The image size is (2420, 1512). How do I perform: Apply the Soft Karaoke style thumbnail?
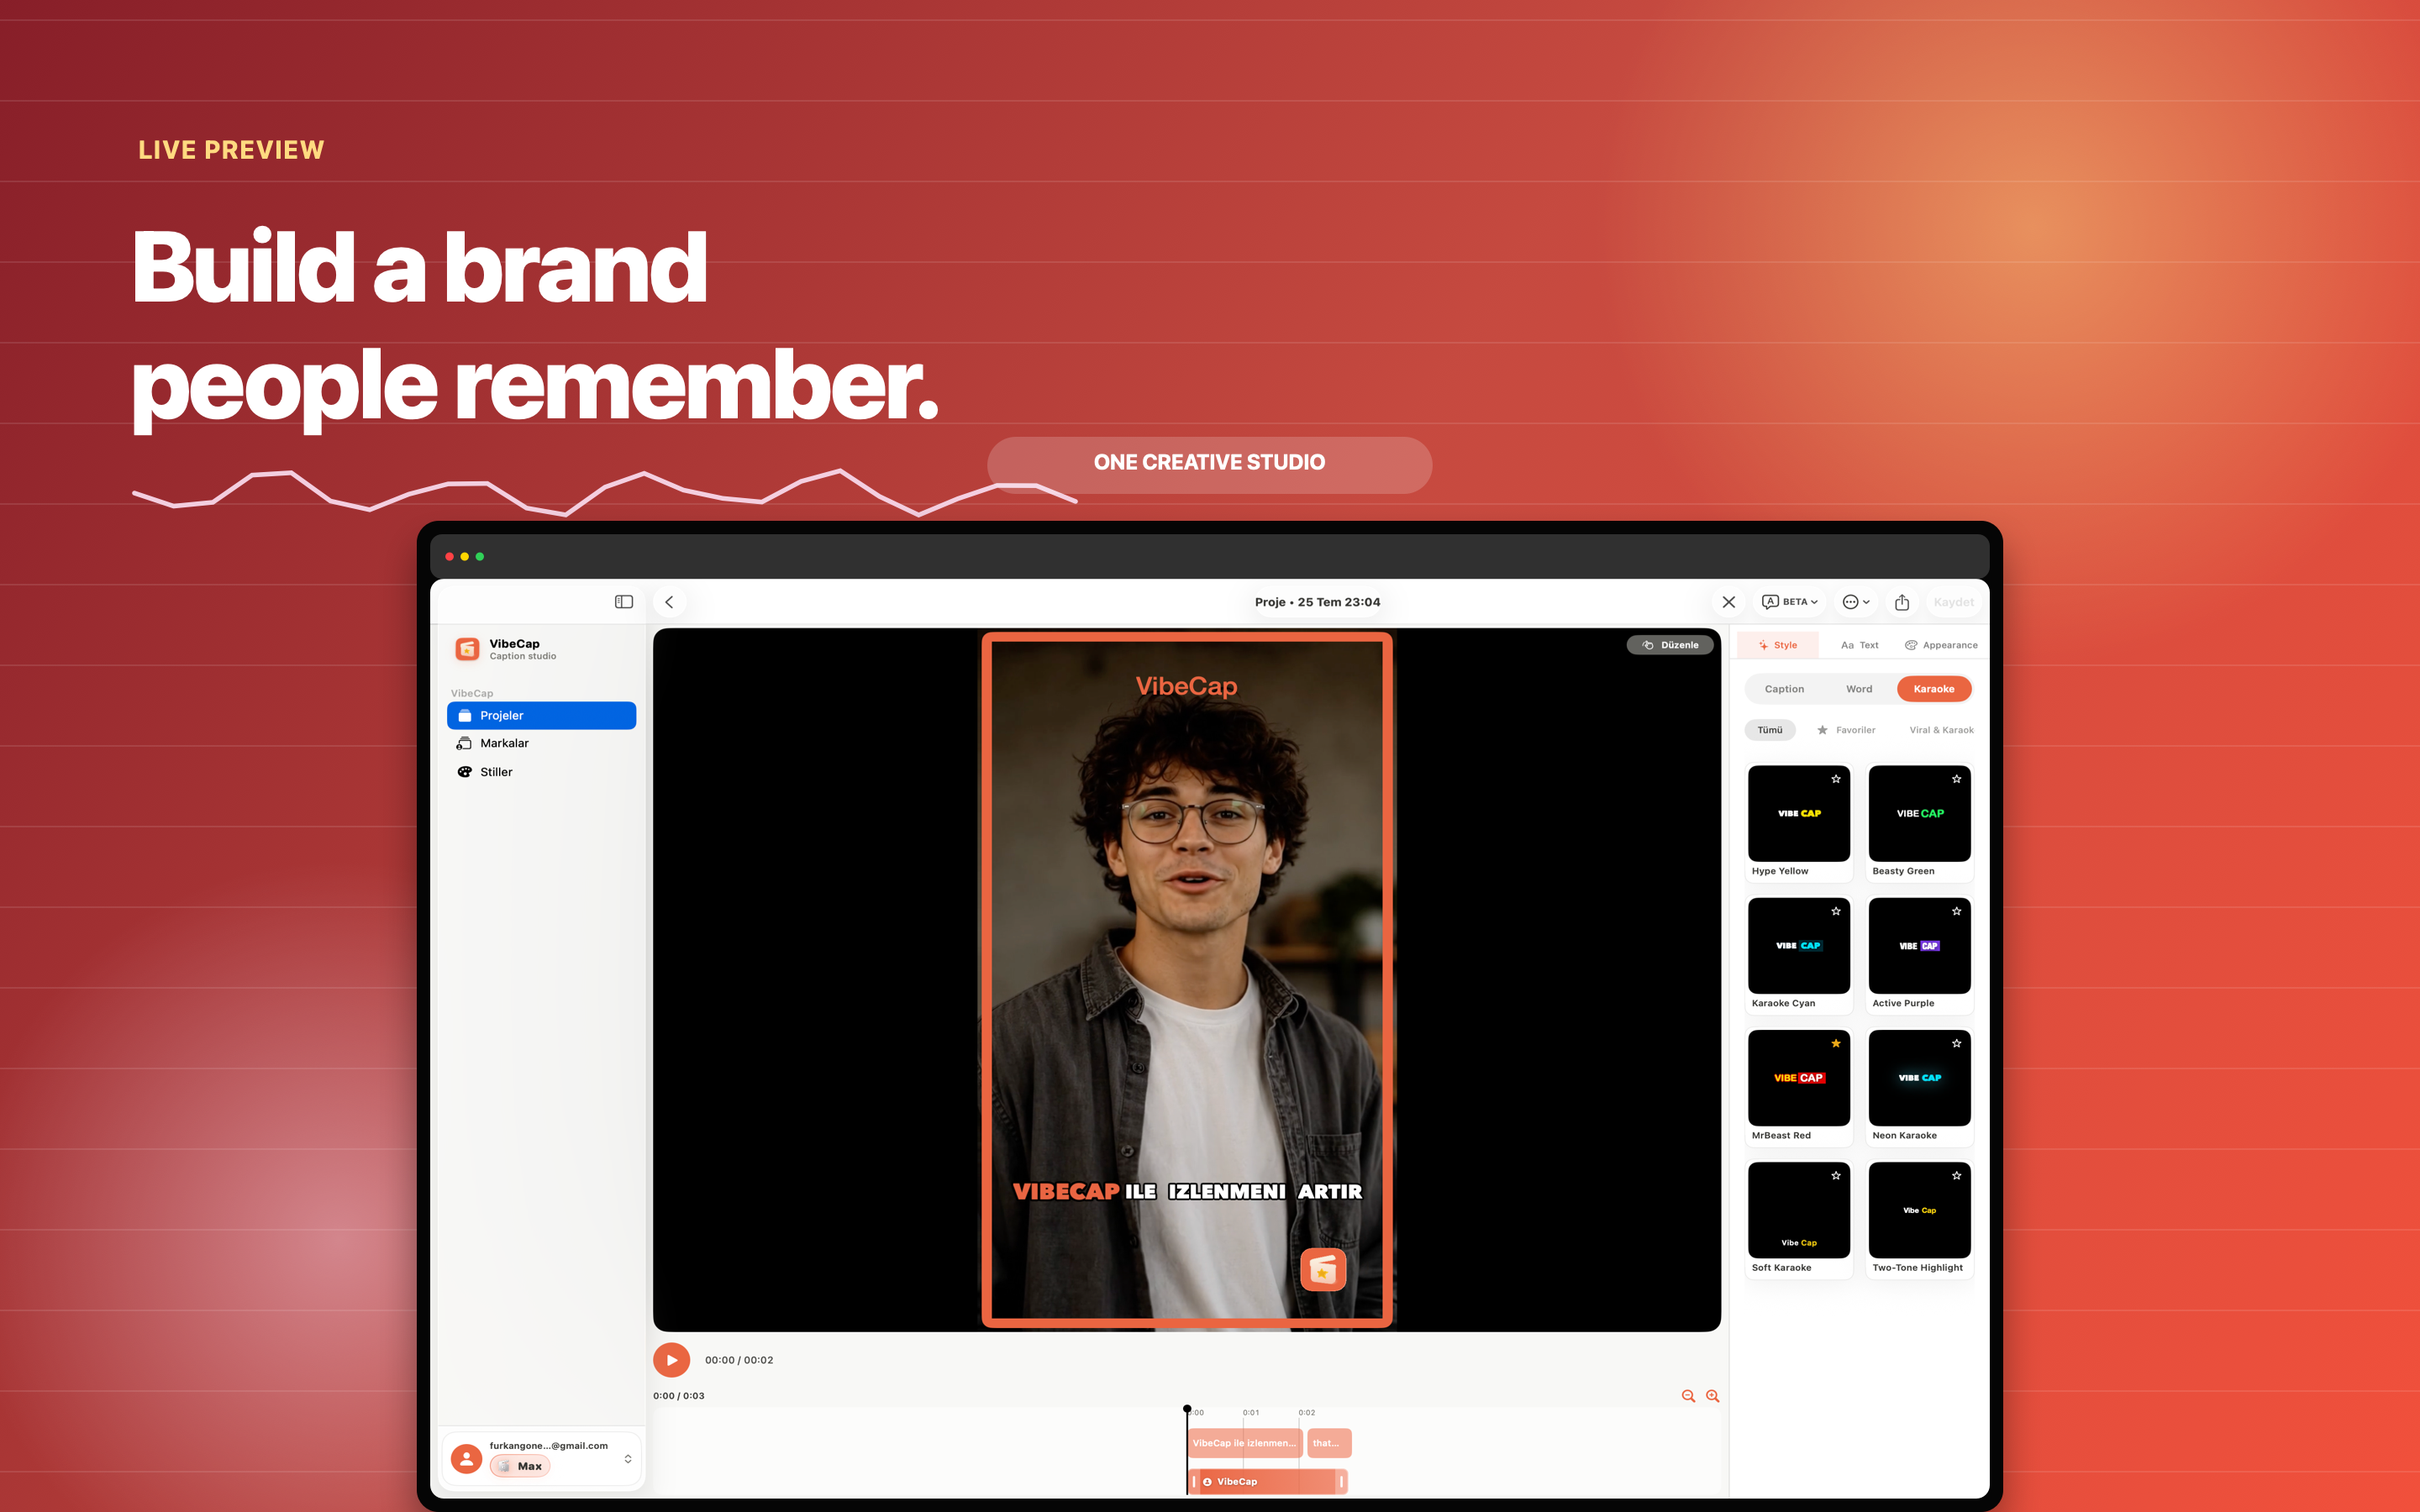(1799, 1210)
